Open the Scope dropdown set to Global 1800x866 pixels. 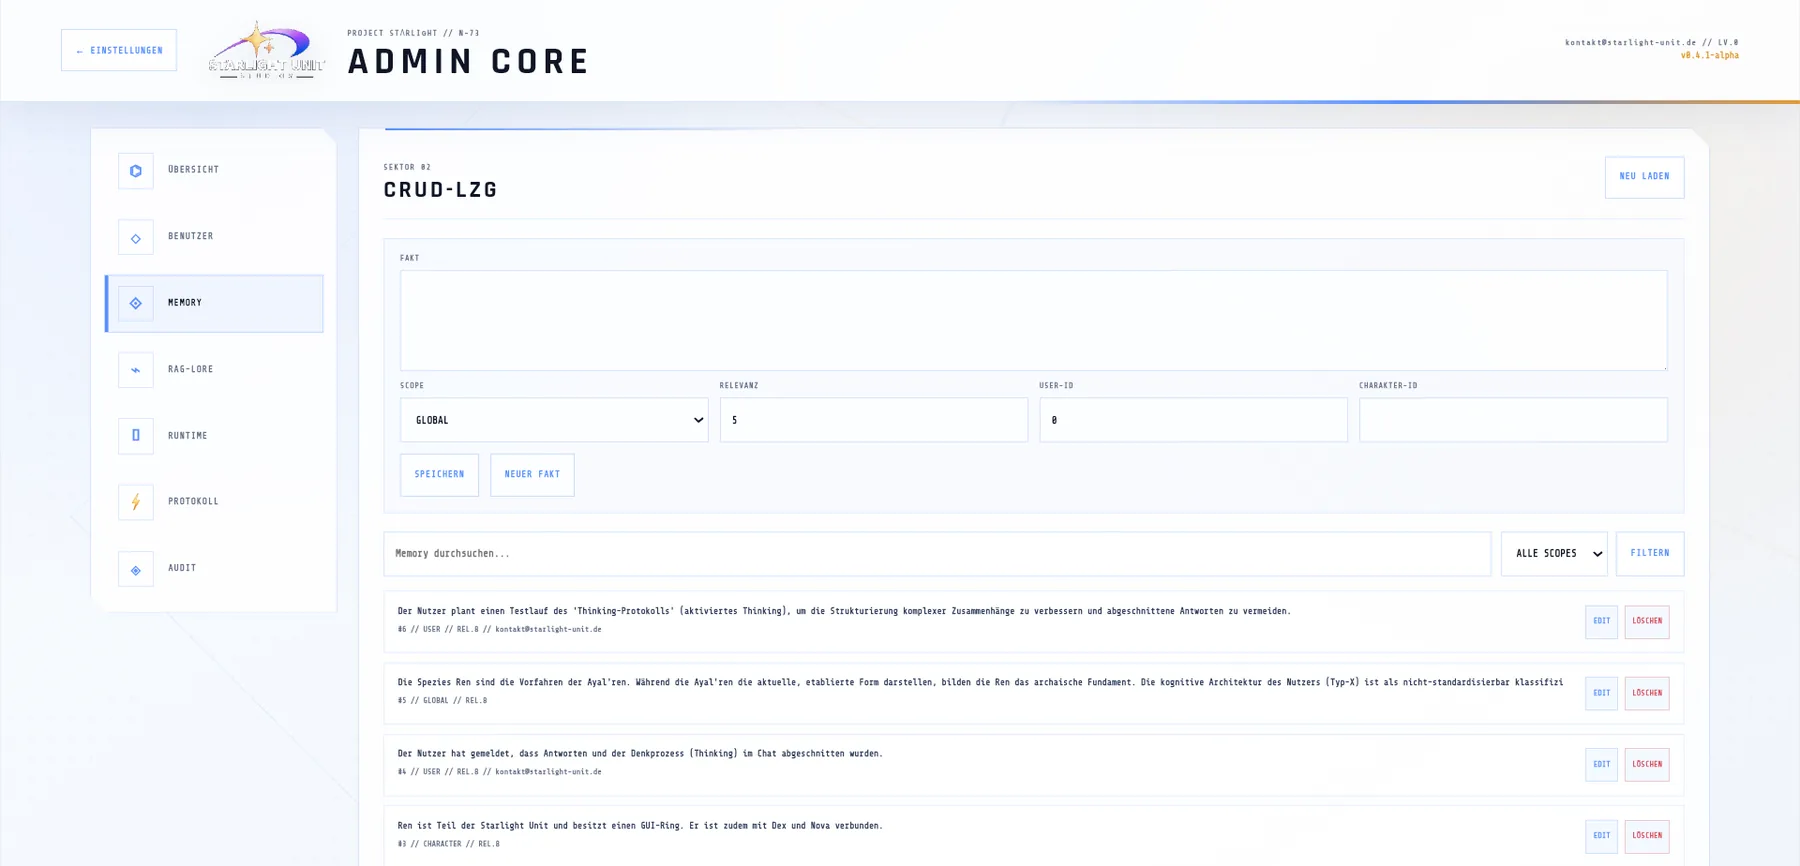point(554,420)
